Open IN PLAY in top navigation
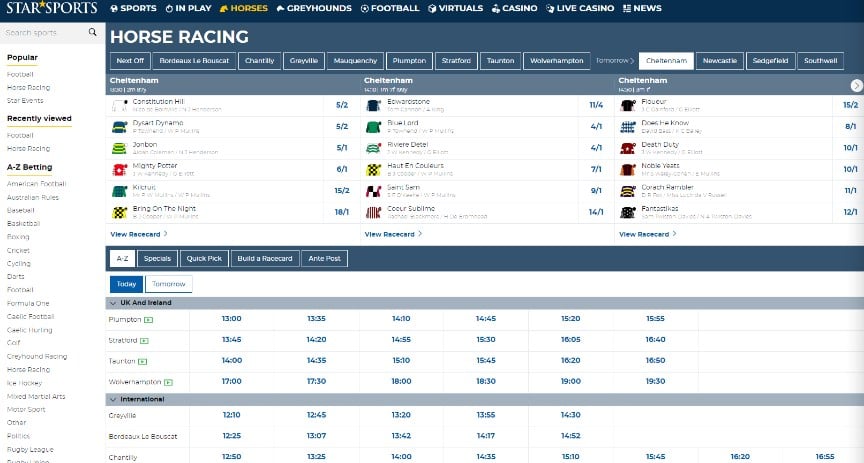 pyautogui.click(x=188, y=8)
